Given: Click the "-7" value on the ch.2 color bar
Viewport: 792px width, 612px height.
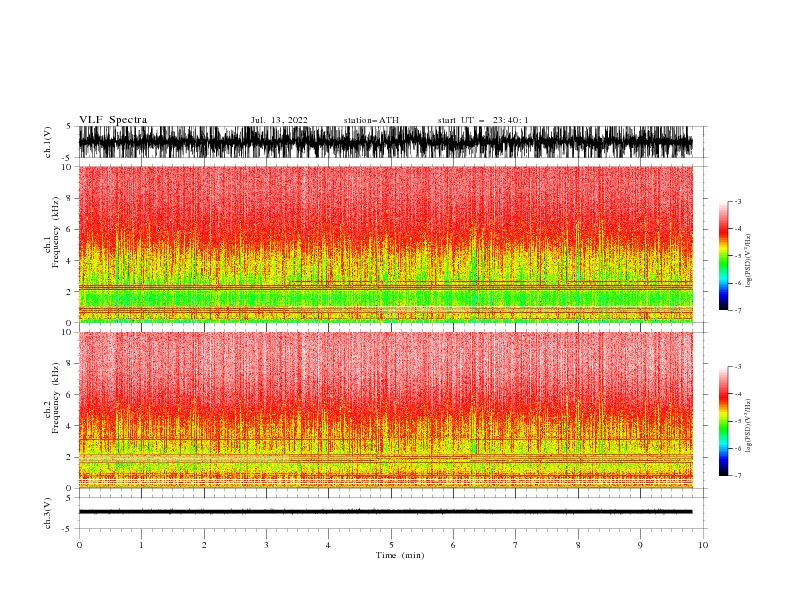Looking at the screenshot, I should [x=737, y=475].
